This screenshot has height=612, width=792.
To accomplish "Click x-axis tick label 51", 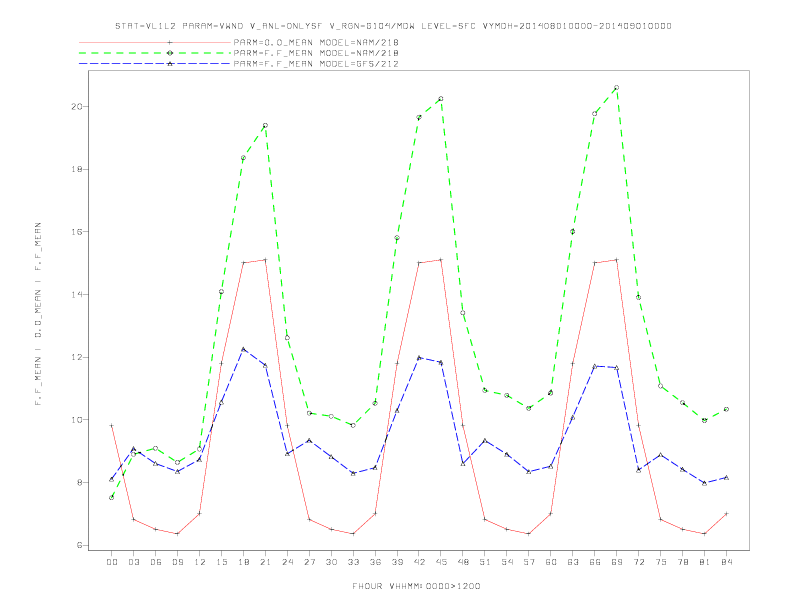I will click(485, 562).
